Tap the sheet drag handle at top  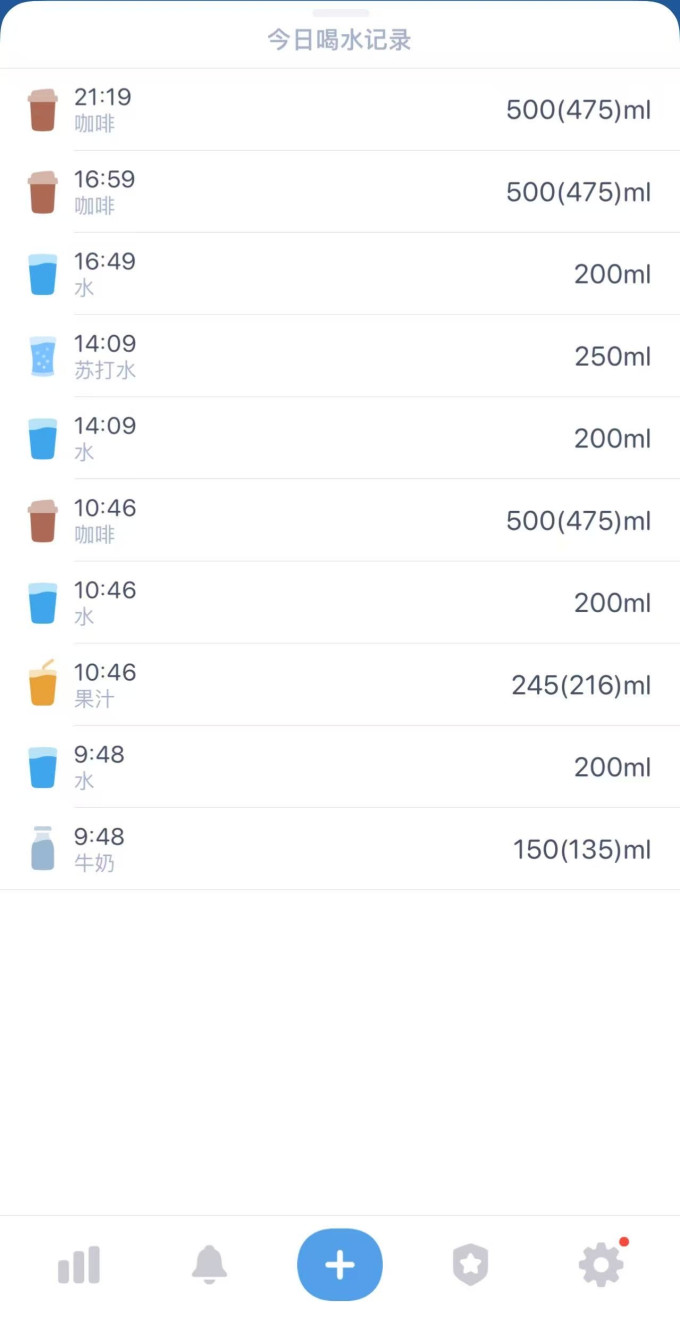coord(341,13)
